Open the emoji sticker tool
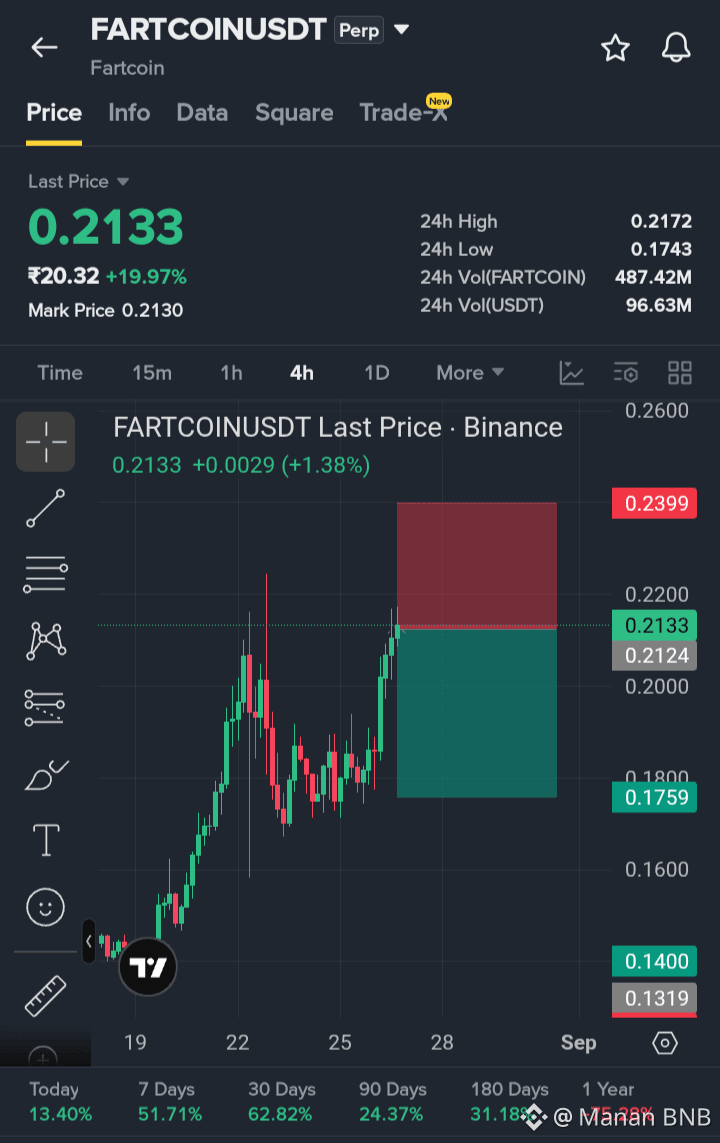 (46, 907)
